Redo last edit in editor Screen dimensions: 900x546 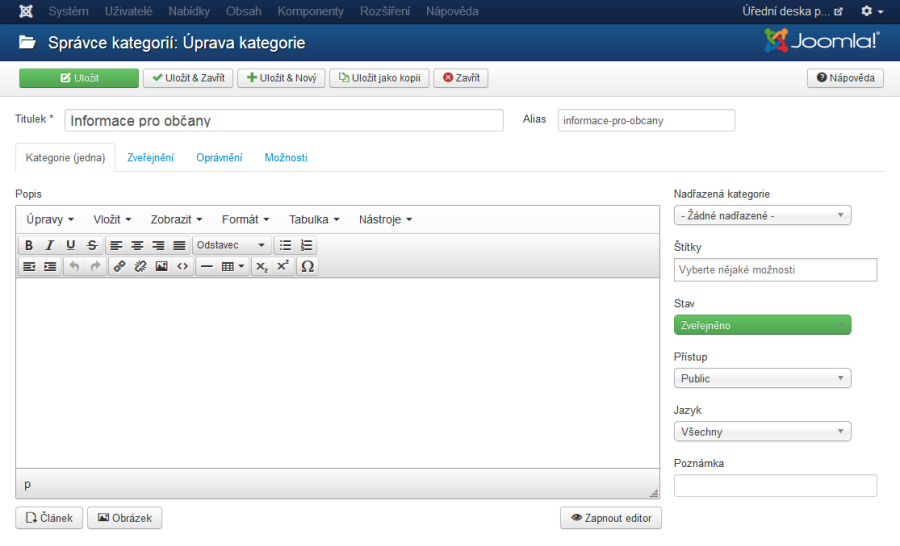tap(95, 266)
